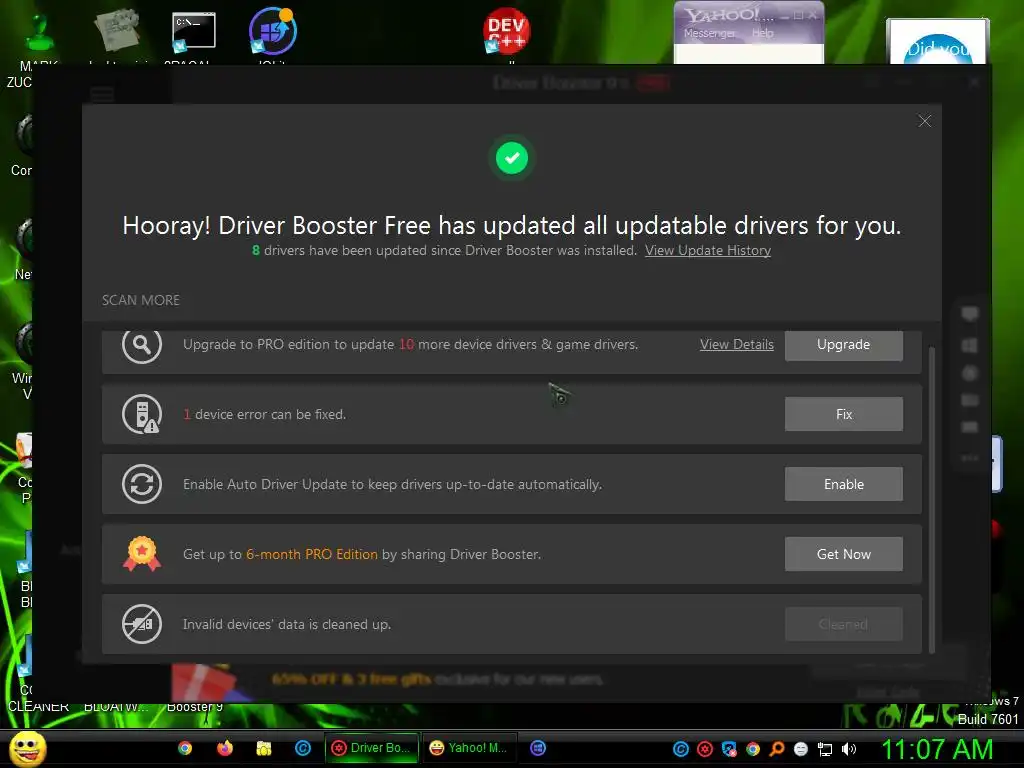Click the orange magnifier tray icon
The image size is (1024, 768).
[777, 749]
